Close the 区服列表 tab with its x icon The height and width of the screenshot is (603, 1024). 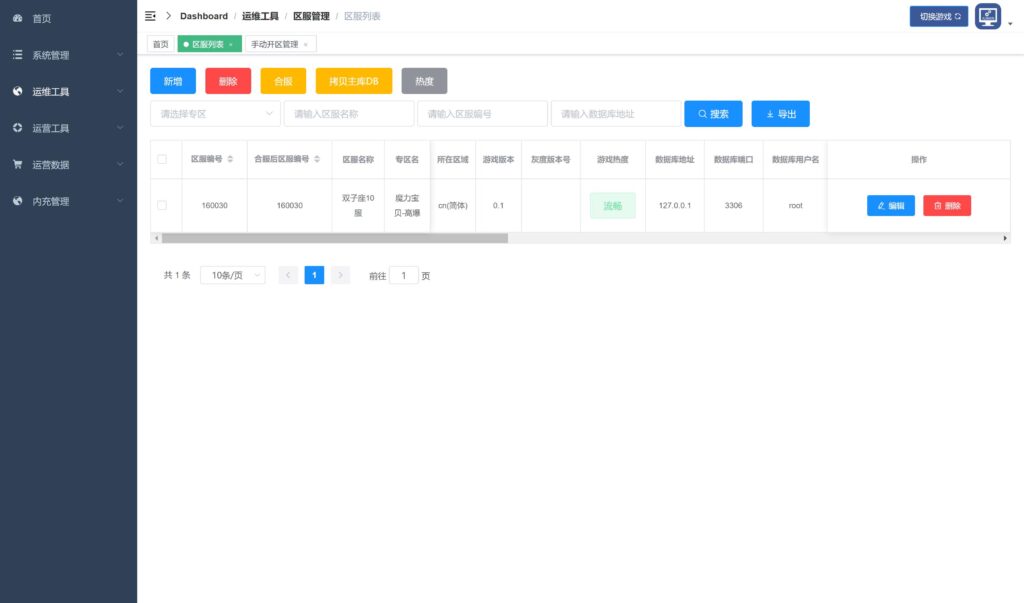pos(231,45)
